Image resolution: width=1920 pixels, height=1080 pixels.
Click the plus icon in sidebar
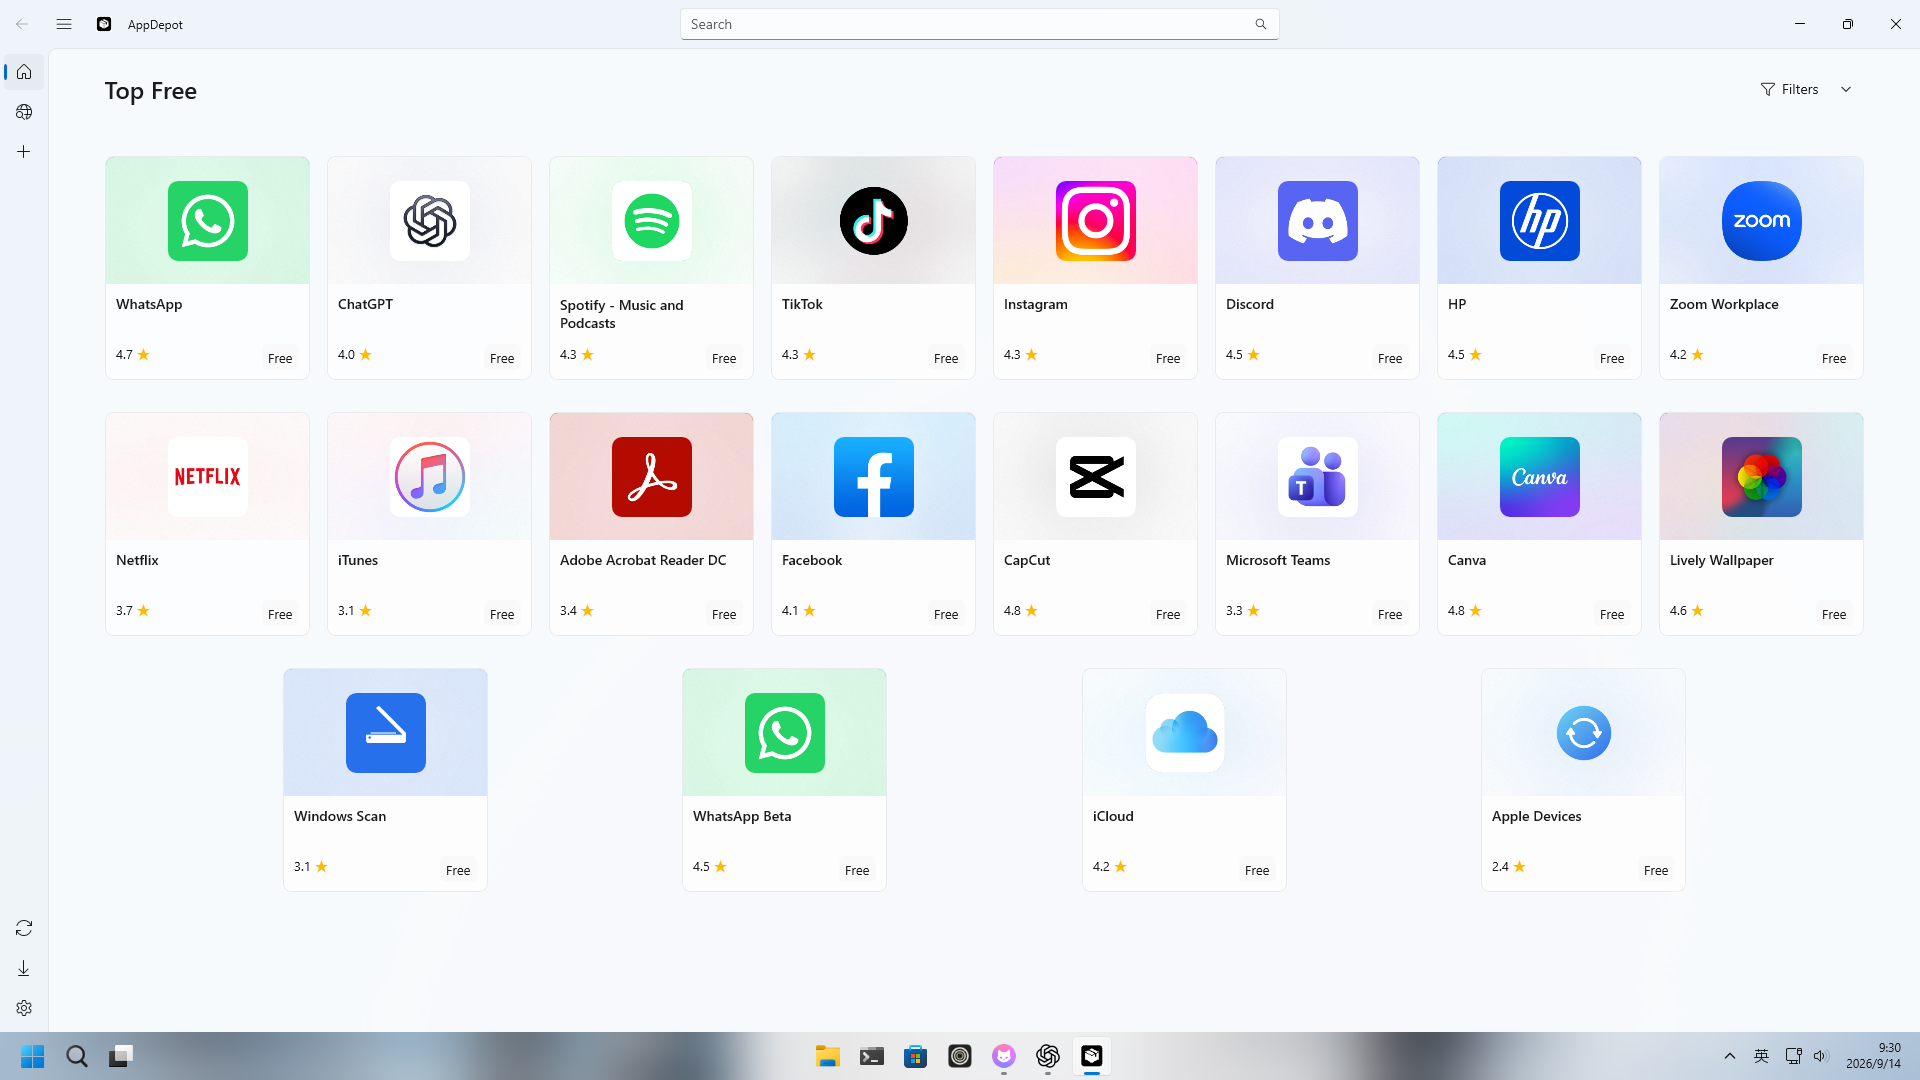(24, 152)
